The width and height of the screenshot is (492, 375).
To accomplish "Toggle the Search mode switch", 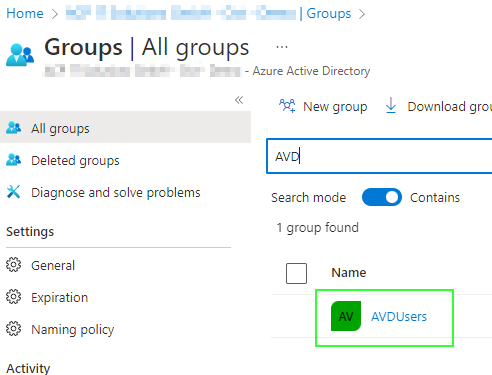I will pos(382,197).
